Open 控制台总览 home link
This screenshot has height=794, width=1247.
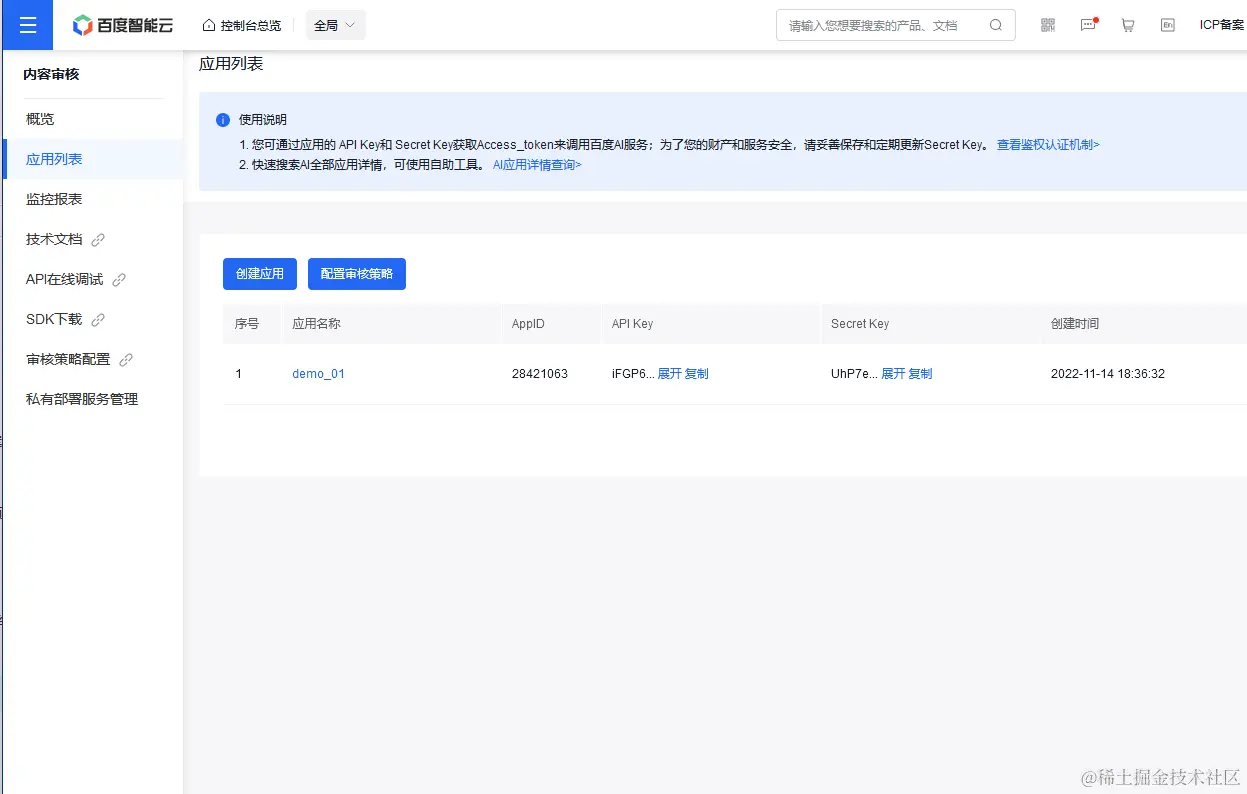pyautogui.click(x=241, y=25)
